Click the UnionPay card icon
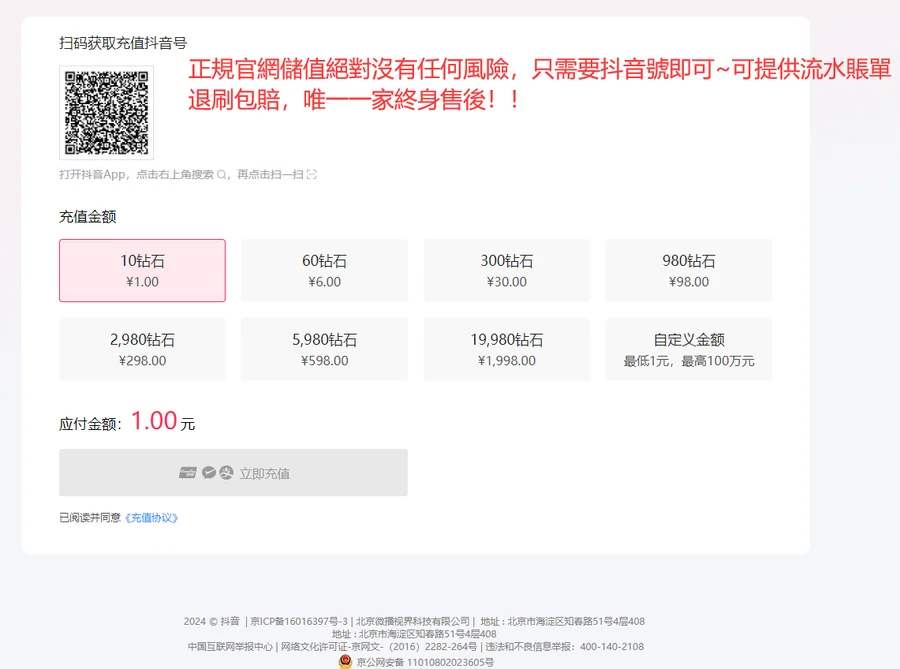The height and width of the screenshot is (669, 900). point(187,473)
